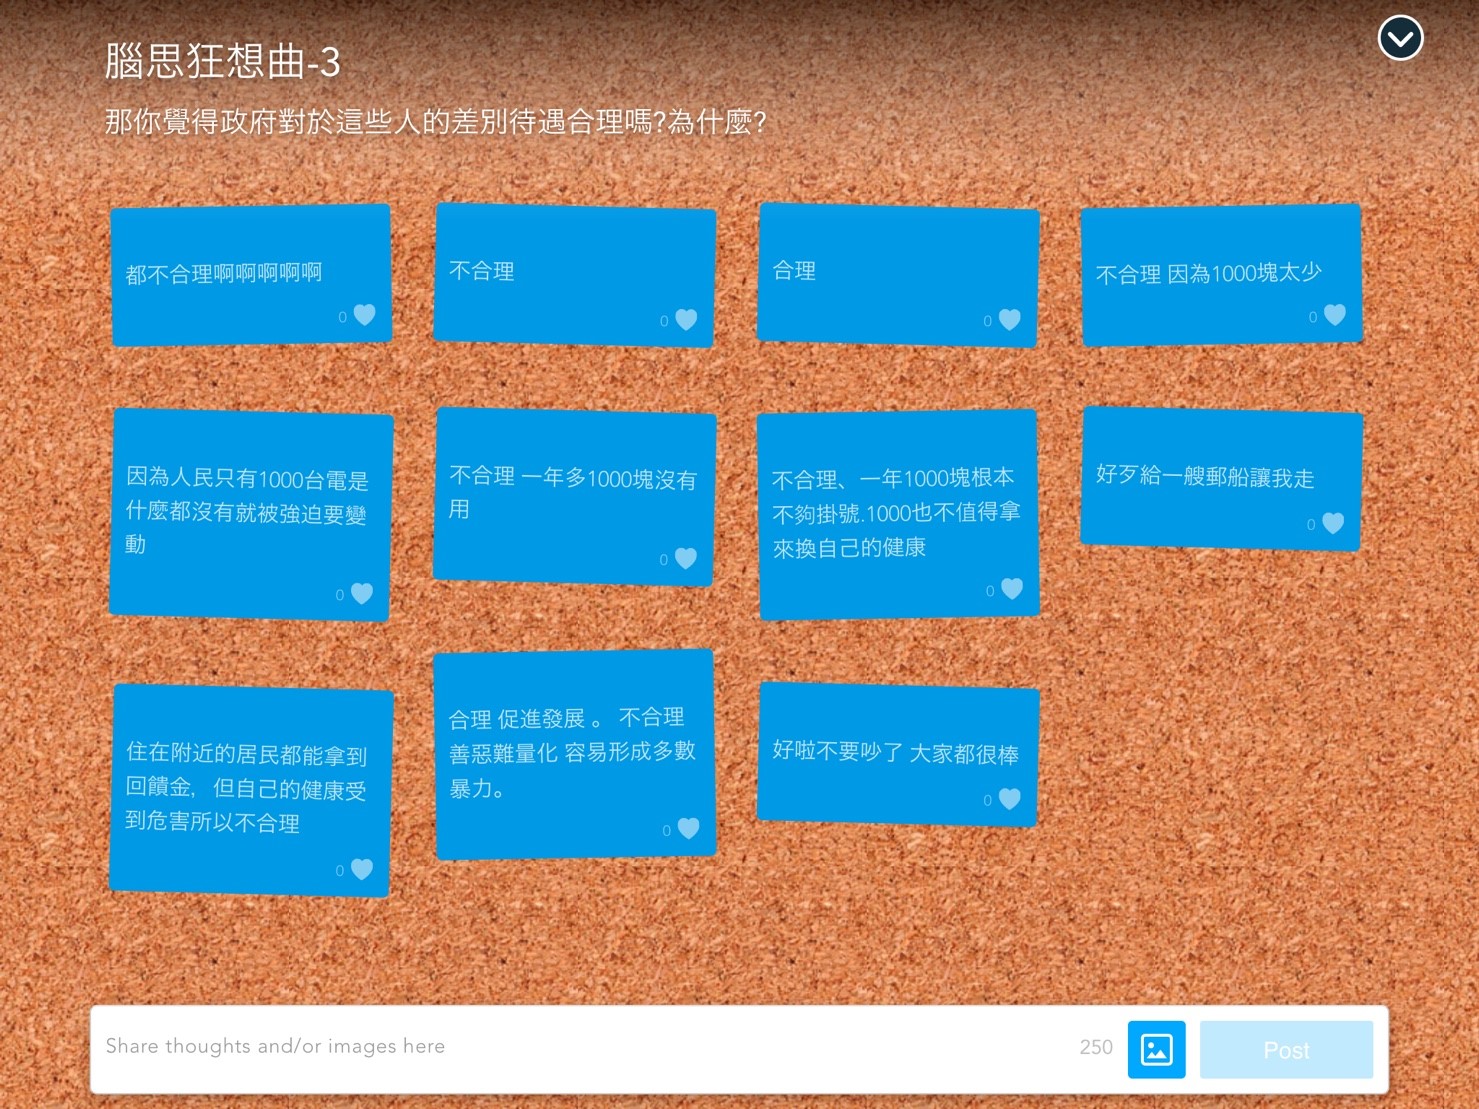1479x1109 pixels.
Task: Heart the short '不合理' note
Action: click(x=686, y=319)
